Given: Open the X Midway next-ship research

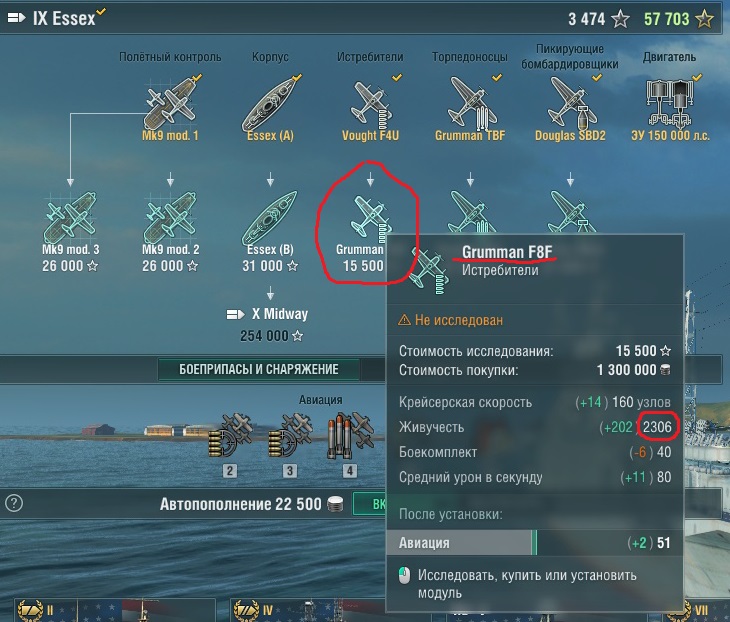Looking at the screenshot, I should [270, 325].
